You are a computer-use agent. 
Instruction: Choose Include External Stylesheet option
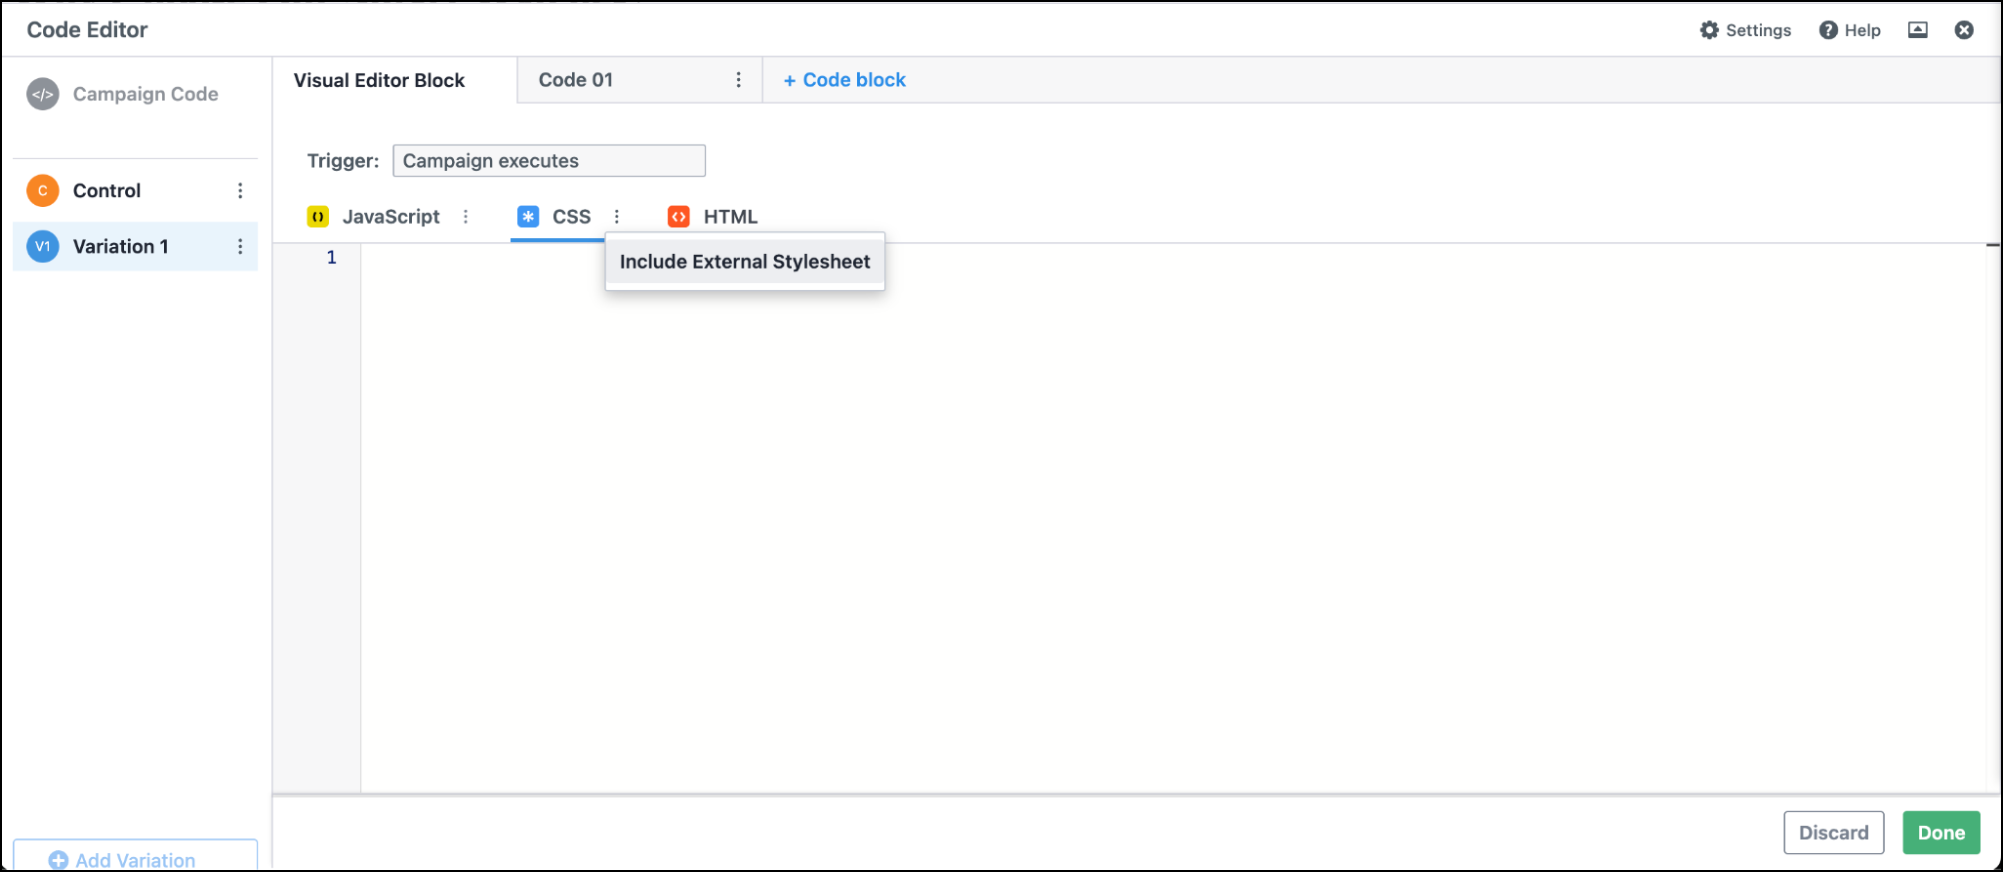(x=745, y=262)
